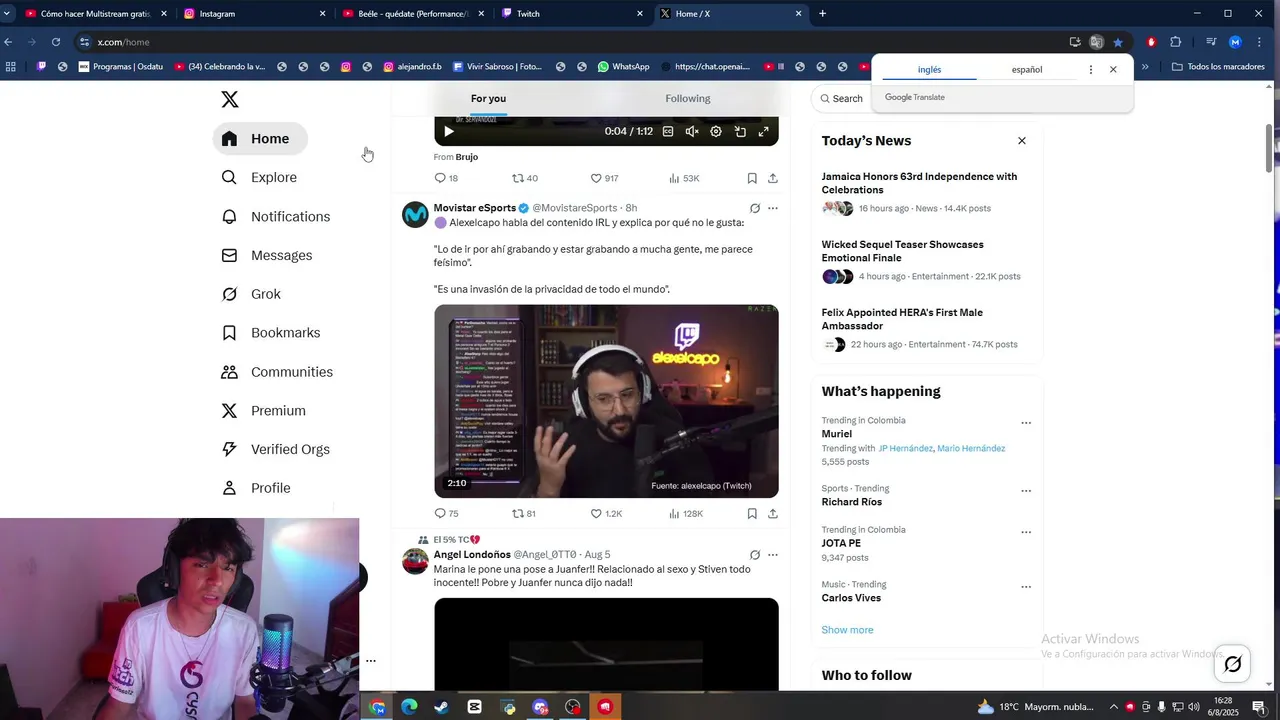Open Profile in the sidebar
This screenshot has width=1280, height=720.
click(257, 488)
